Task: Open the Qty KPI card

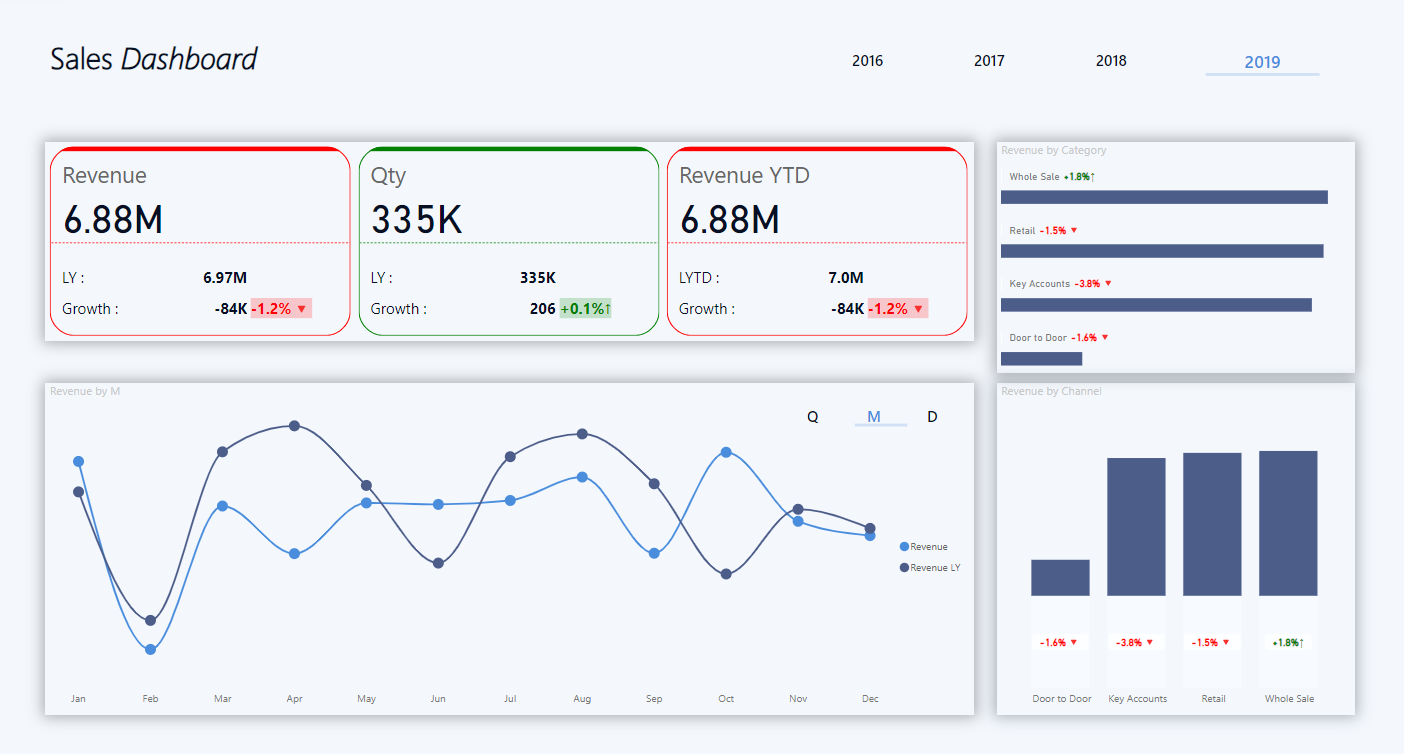Action: (x=508, y=241)
